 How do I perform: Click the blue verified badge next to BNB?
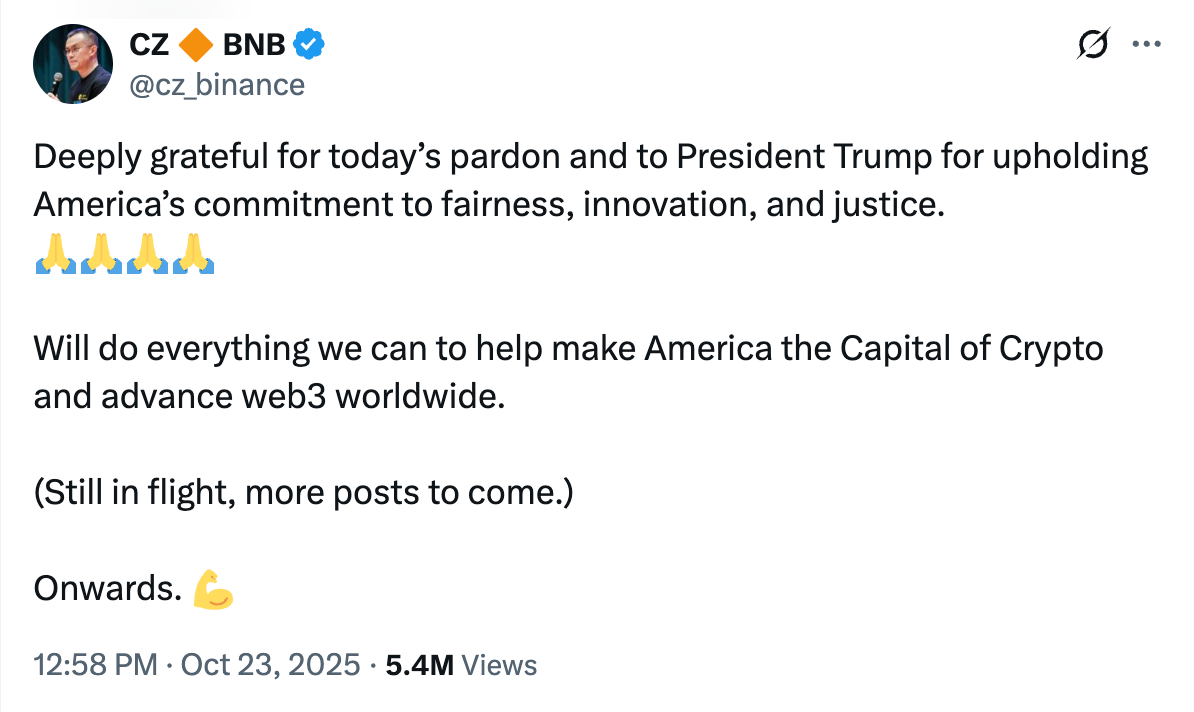[x=308, y=43]
